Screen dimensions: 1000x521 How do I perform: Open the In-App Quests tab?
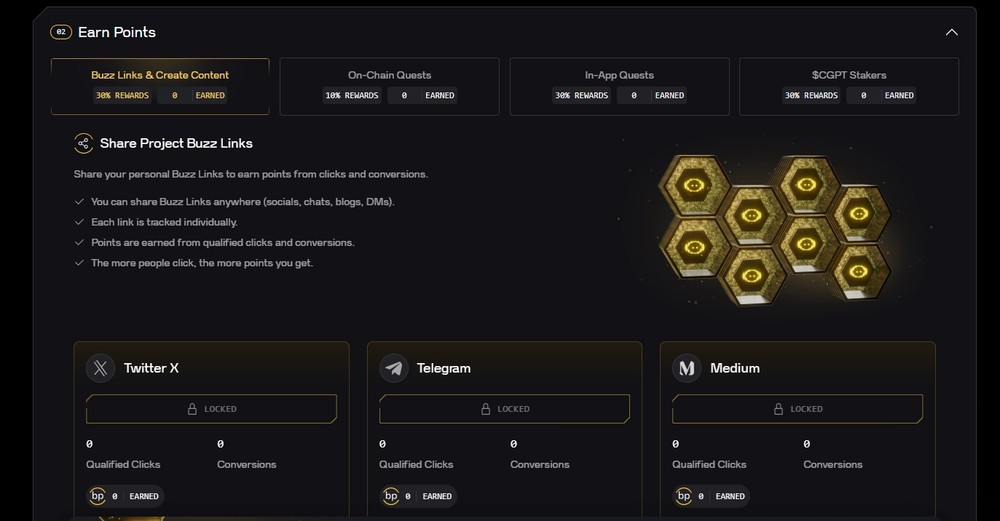(619, 86)
